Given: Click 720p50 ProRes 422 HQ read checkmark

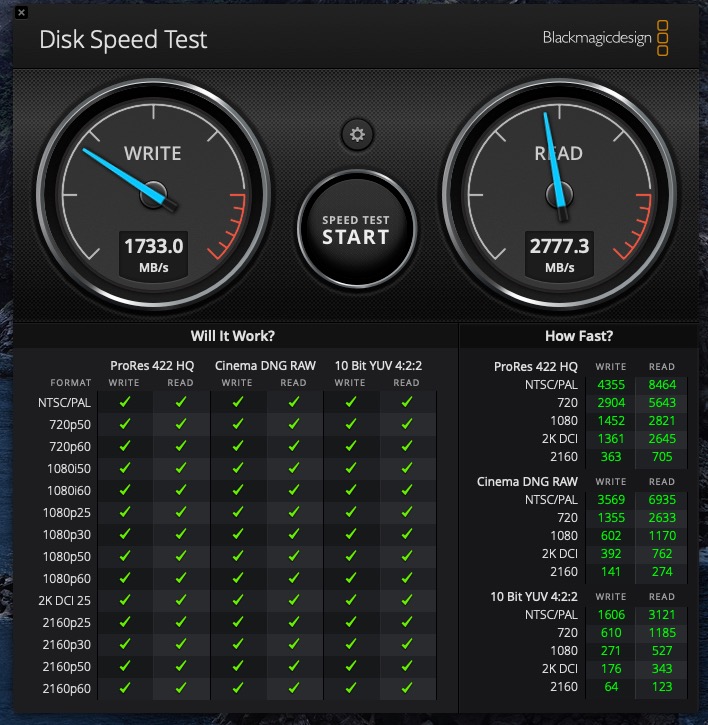Looking at the screenshot, I should pyautogui.click(x=181, y=424).
